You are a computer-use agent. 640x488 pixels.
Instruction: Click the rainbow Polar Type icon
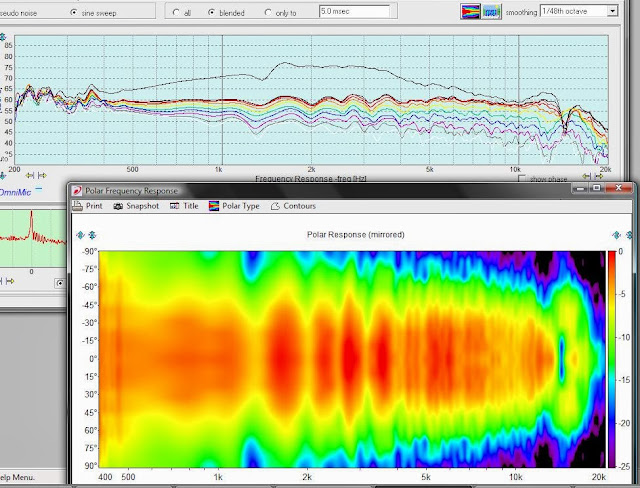214,206
